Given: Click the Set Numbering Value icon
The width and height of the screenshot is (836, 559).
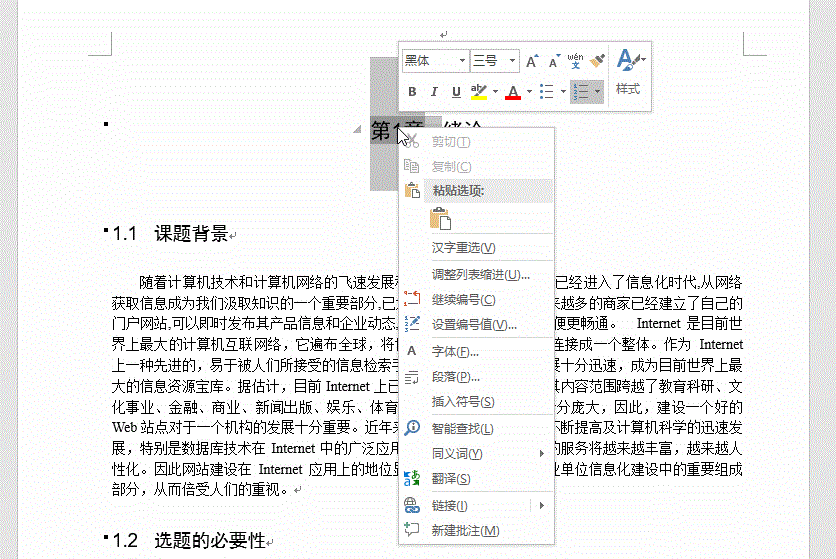Looking at the screenshot, I should click(412, 323).
